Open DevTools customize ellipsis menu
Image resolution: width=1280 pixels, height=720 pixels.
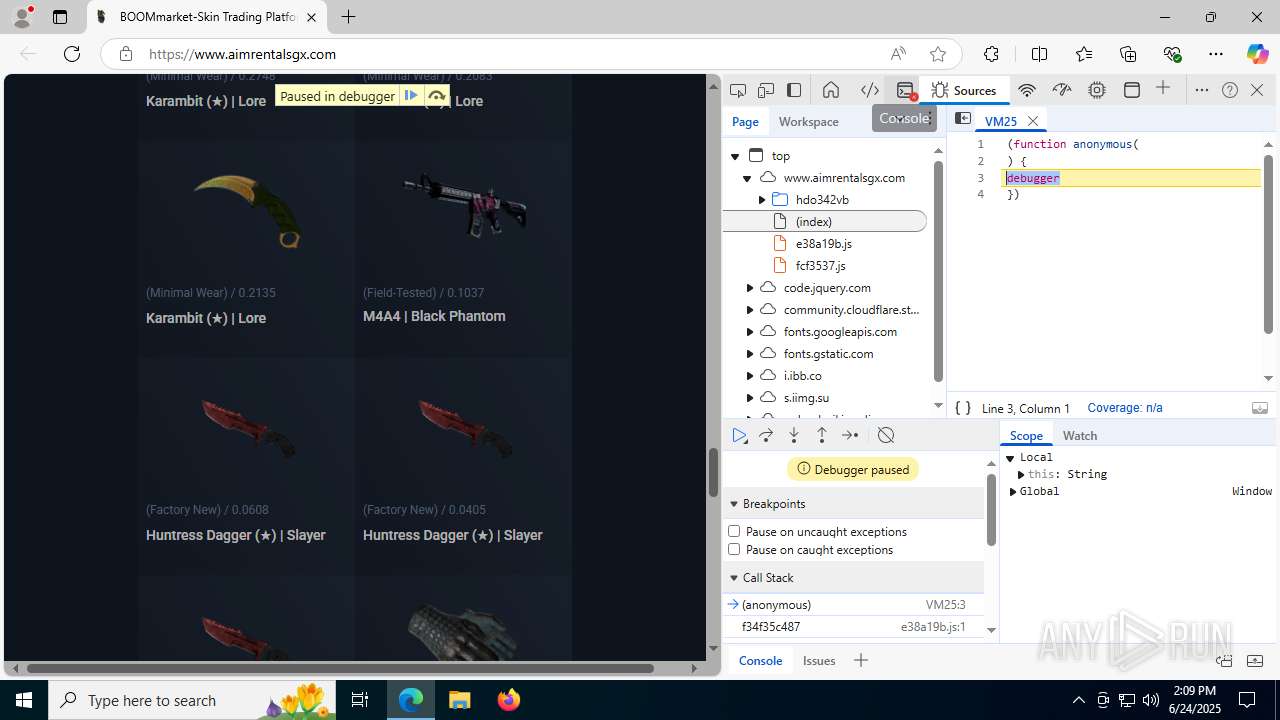(1202, 90)
